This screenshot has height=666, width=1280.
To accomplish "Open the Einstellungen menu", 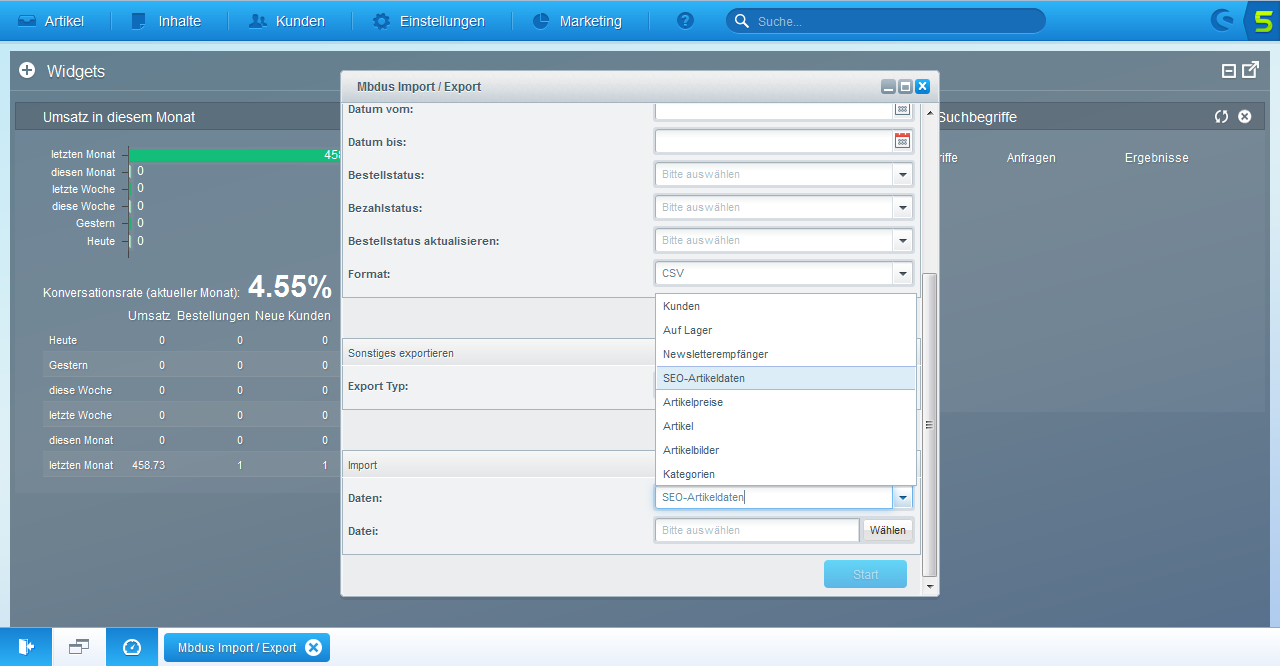I will [428, 21].
